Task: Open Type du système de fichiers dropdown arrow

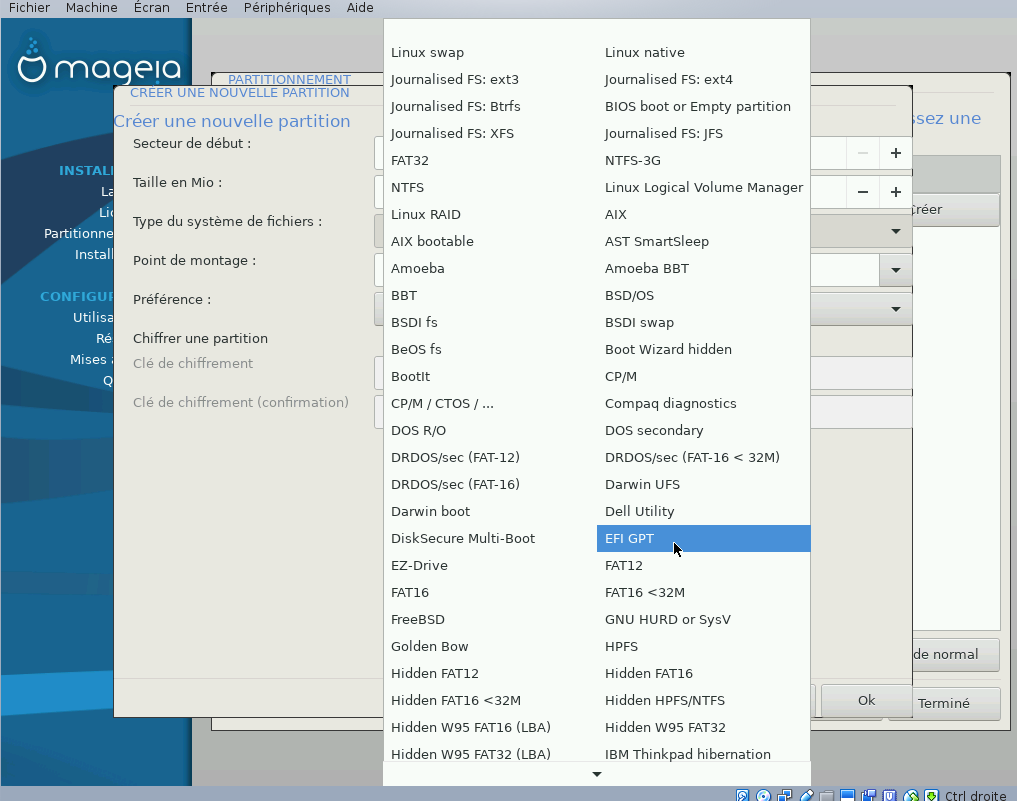Action: (896, 231)
